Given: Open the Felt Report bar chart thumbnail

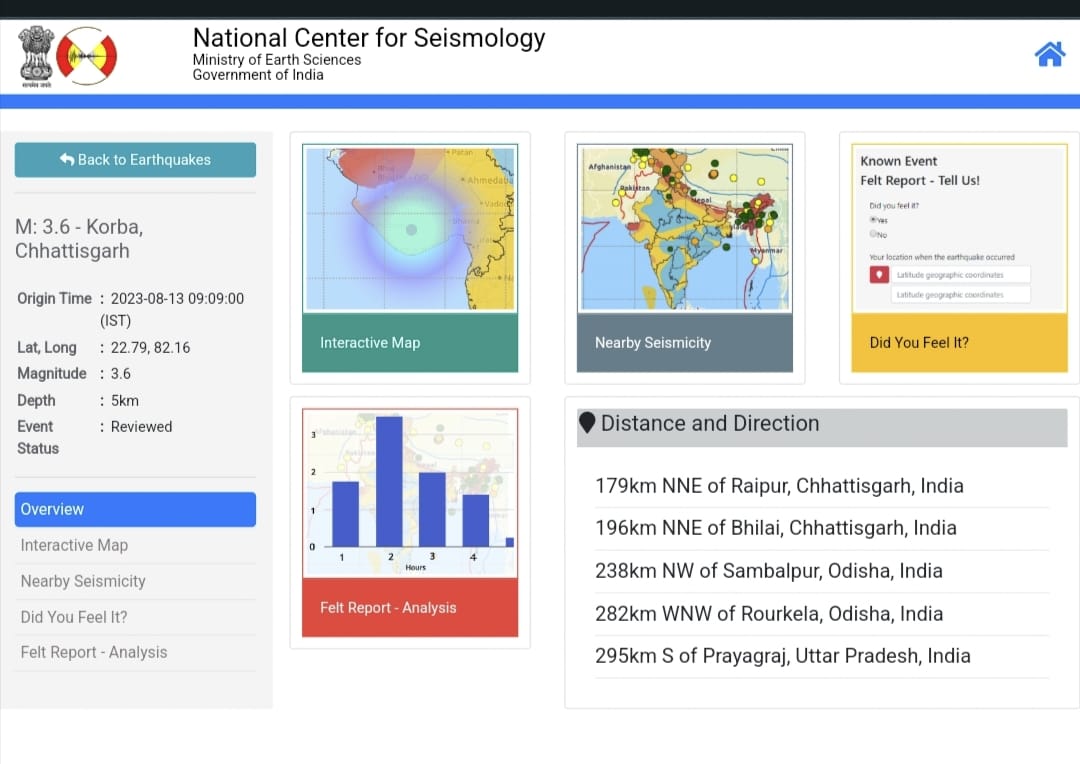Looking at the screenshot, I should [x=410, y=493].
